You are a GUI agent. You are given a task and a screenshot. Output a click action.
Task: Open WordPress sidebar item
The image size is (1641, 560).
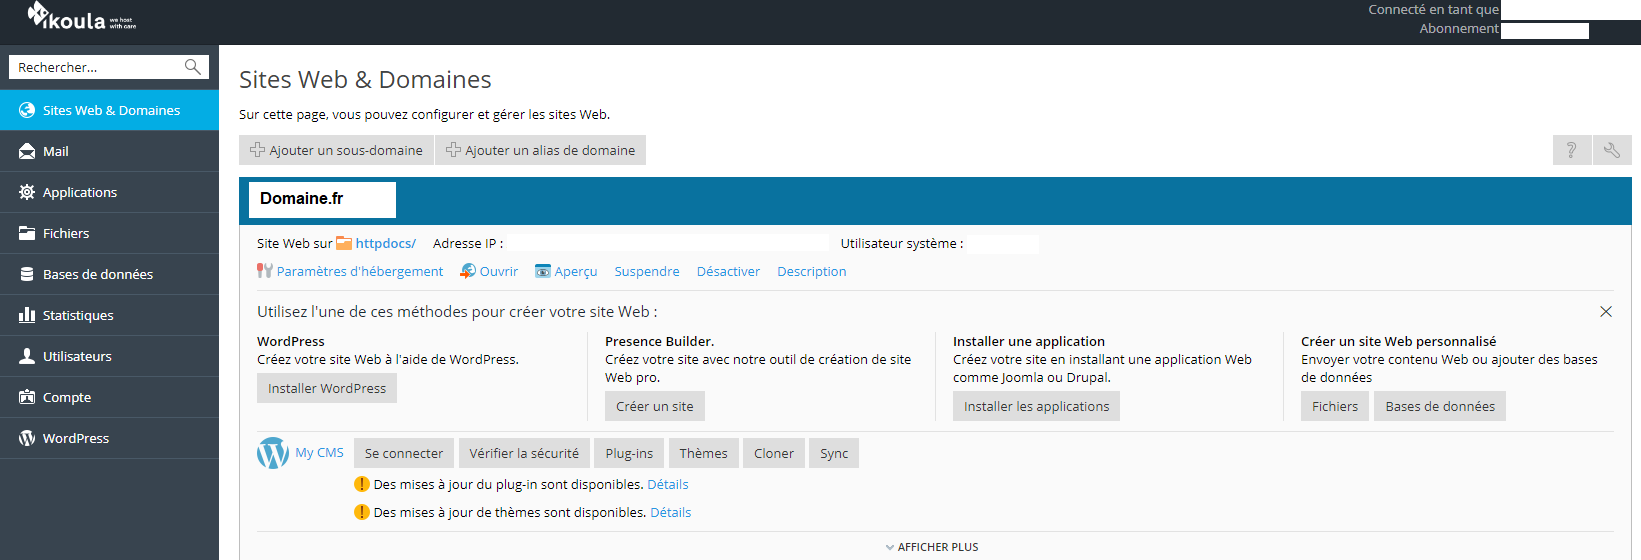(x=109, y=438)
